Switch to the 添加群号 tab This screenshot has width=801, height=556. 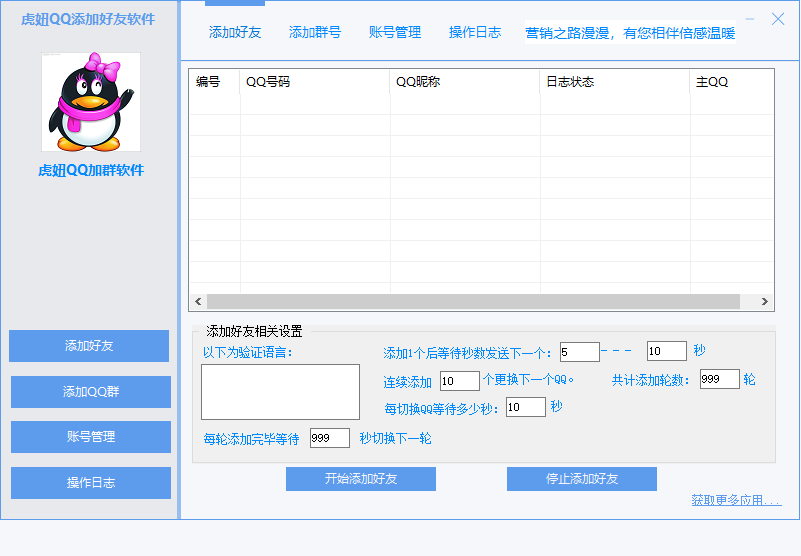pyautogui.click(x=315, y=32)
